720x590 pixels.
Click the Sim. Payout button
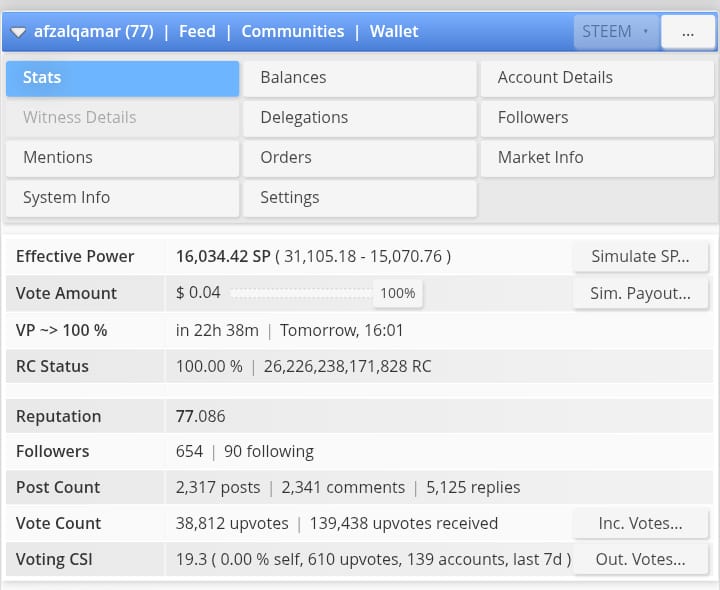640,293
